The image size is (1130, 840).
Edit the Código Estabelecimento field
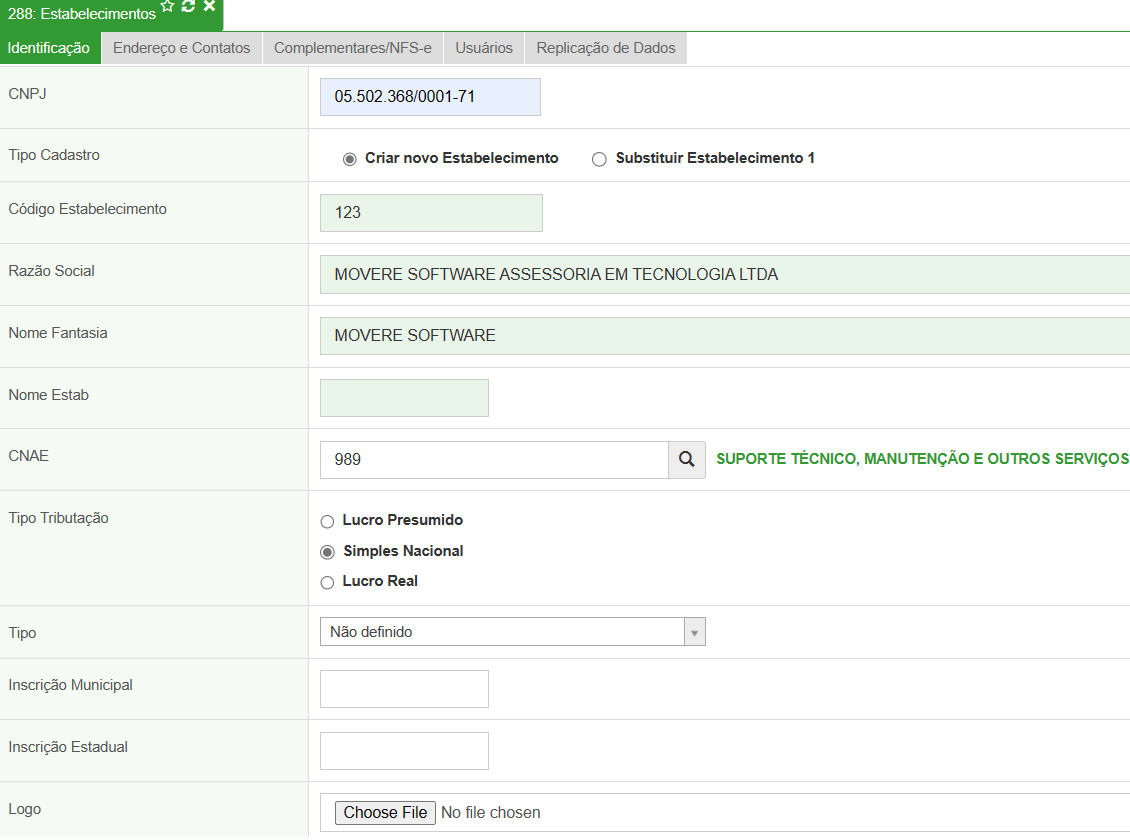tap(431, 213)
